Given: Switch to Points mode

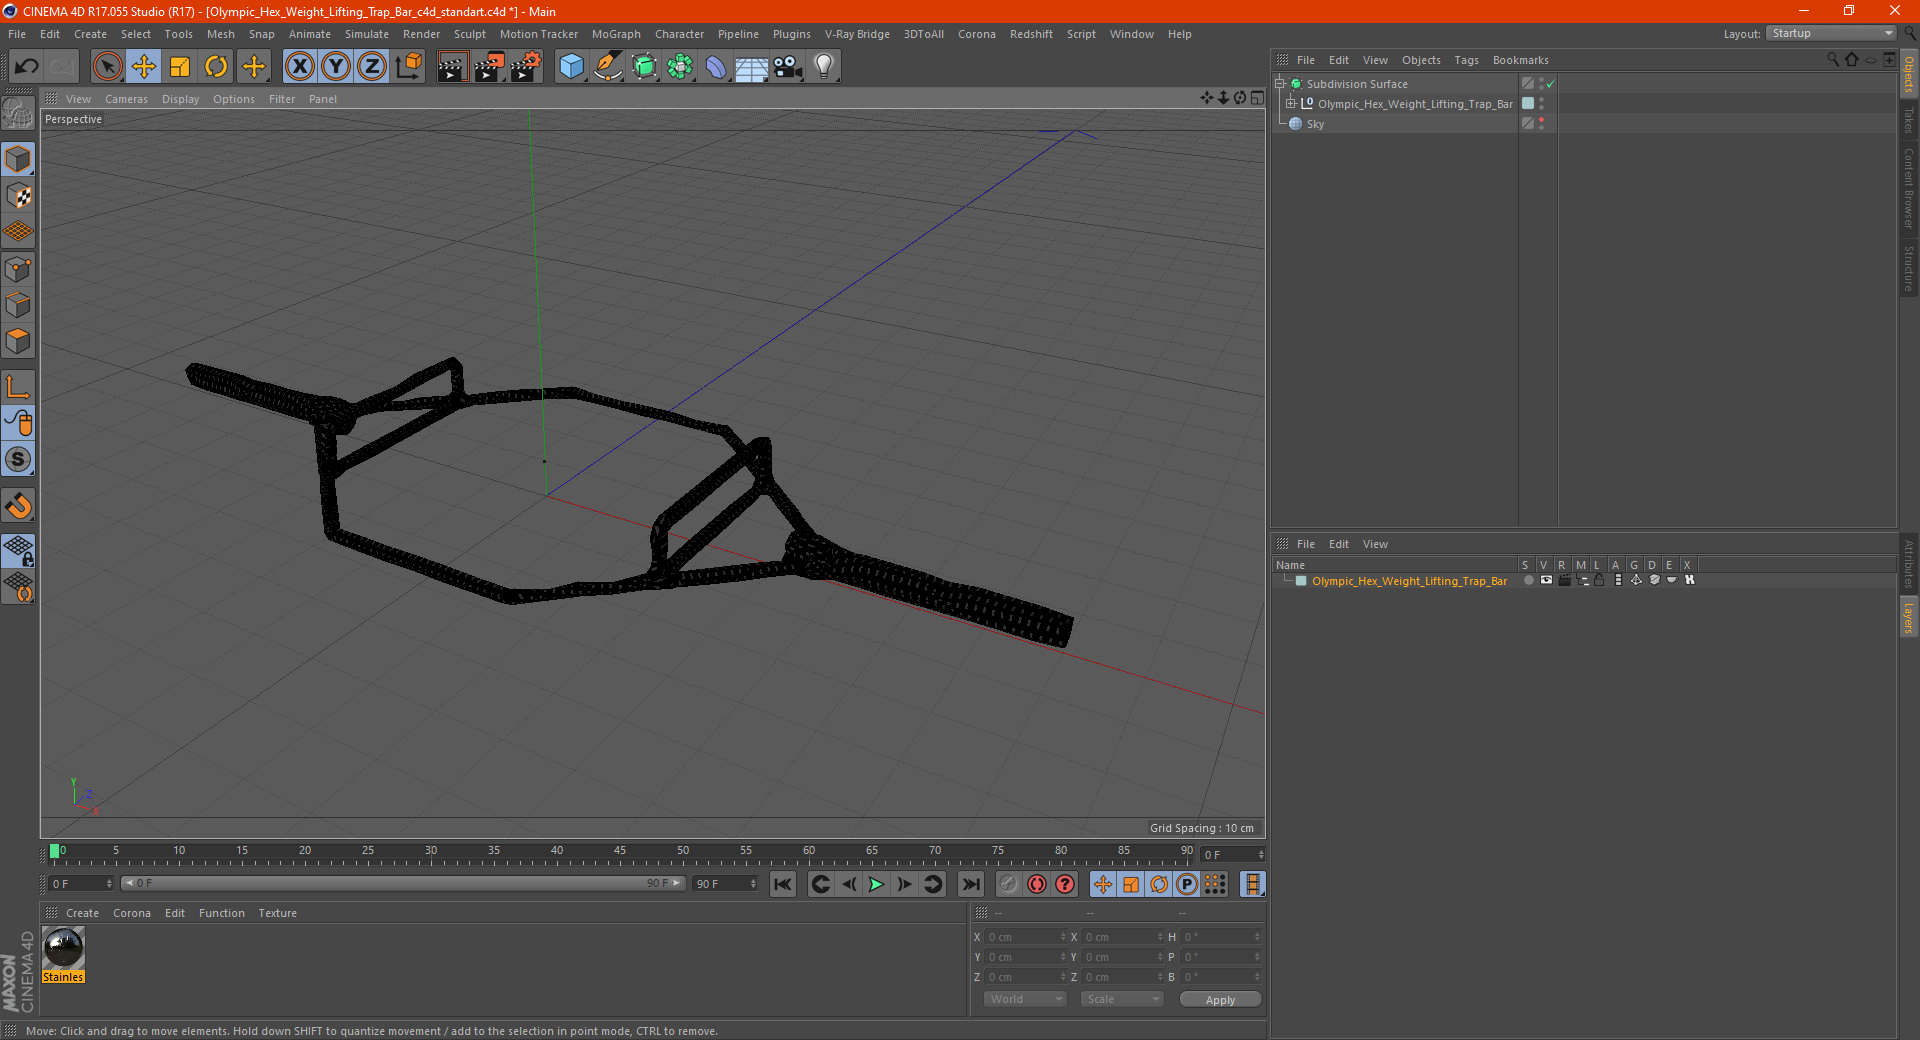Looking at the screenshot, I should 19,269.
